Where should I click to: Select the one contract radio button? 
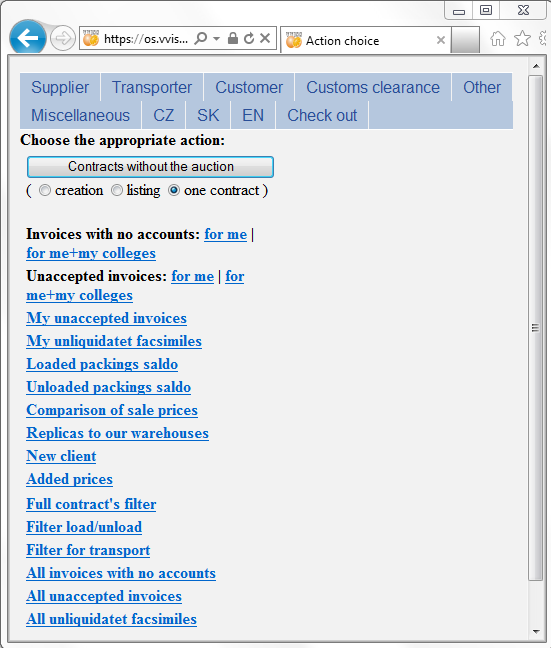pos(174,190)
